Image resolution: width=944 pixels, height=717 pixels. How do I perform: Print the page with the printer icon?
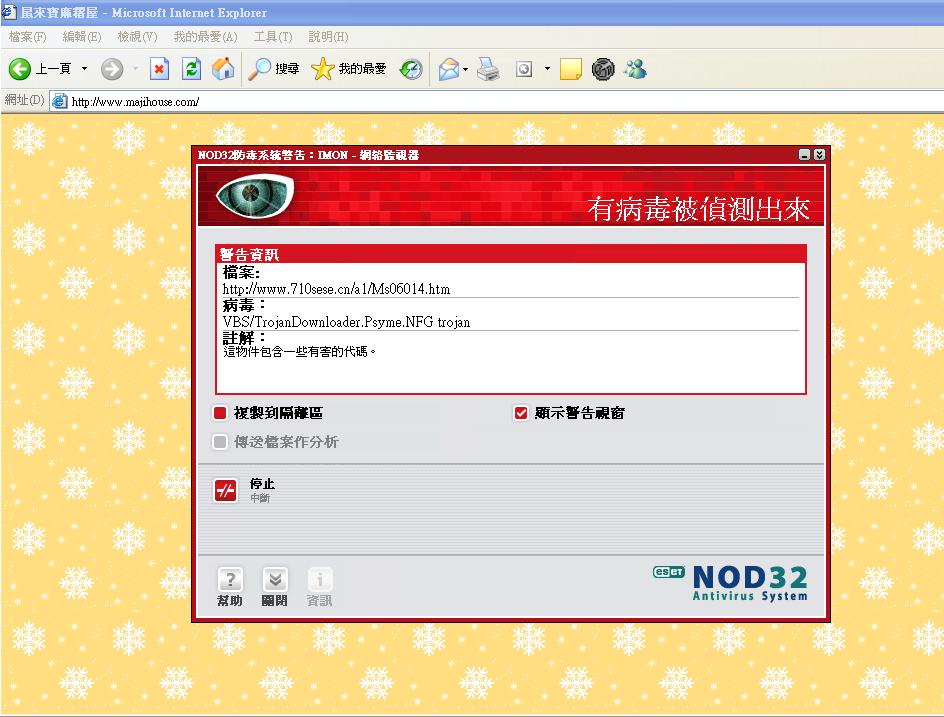click(x=488, y=69)
